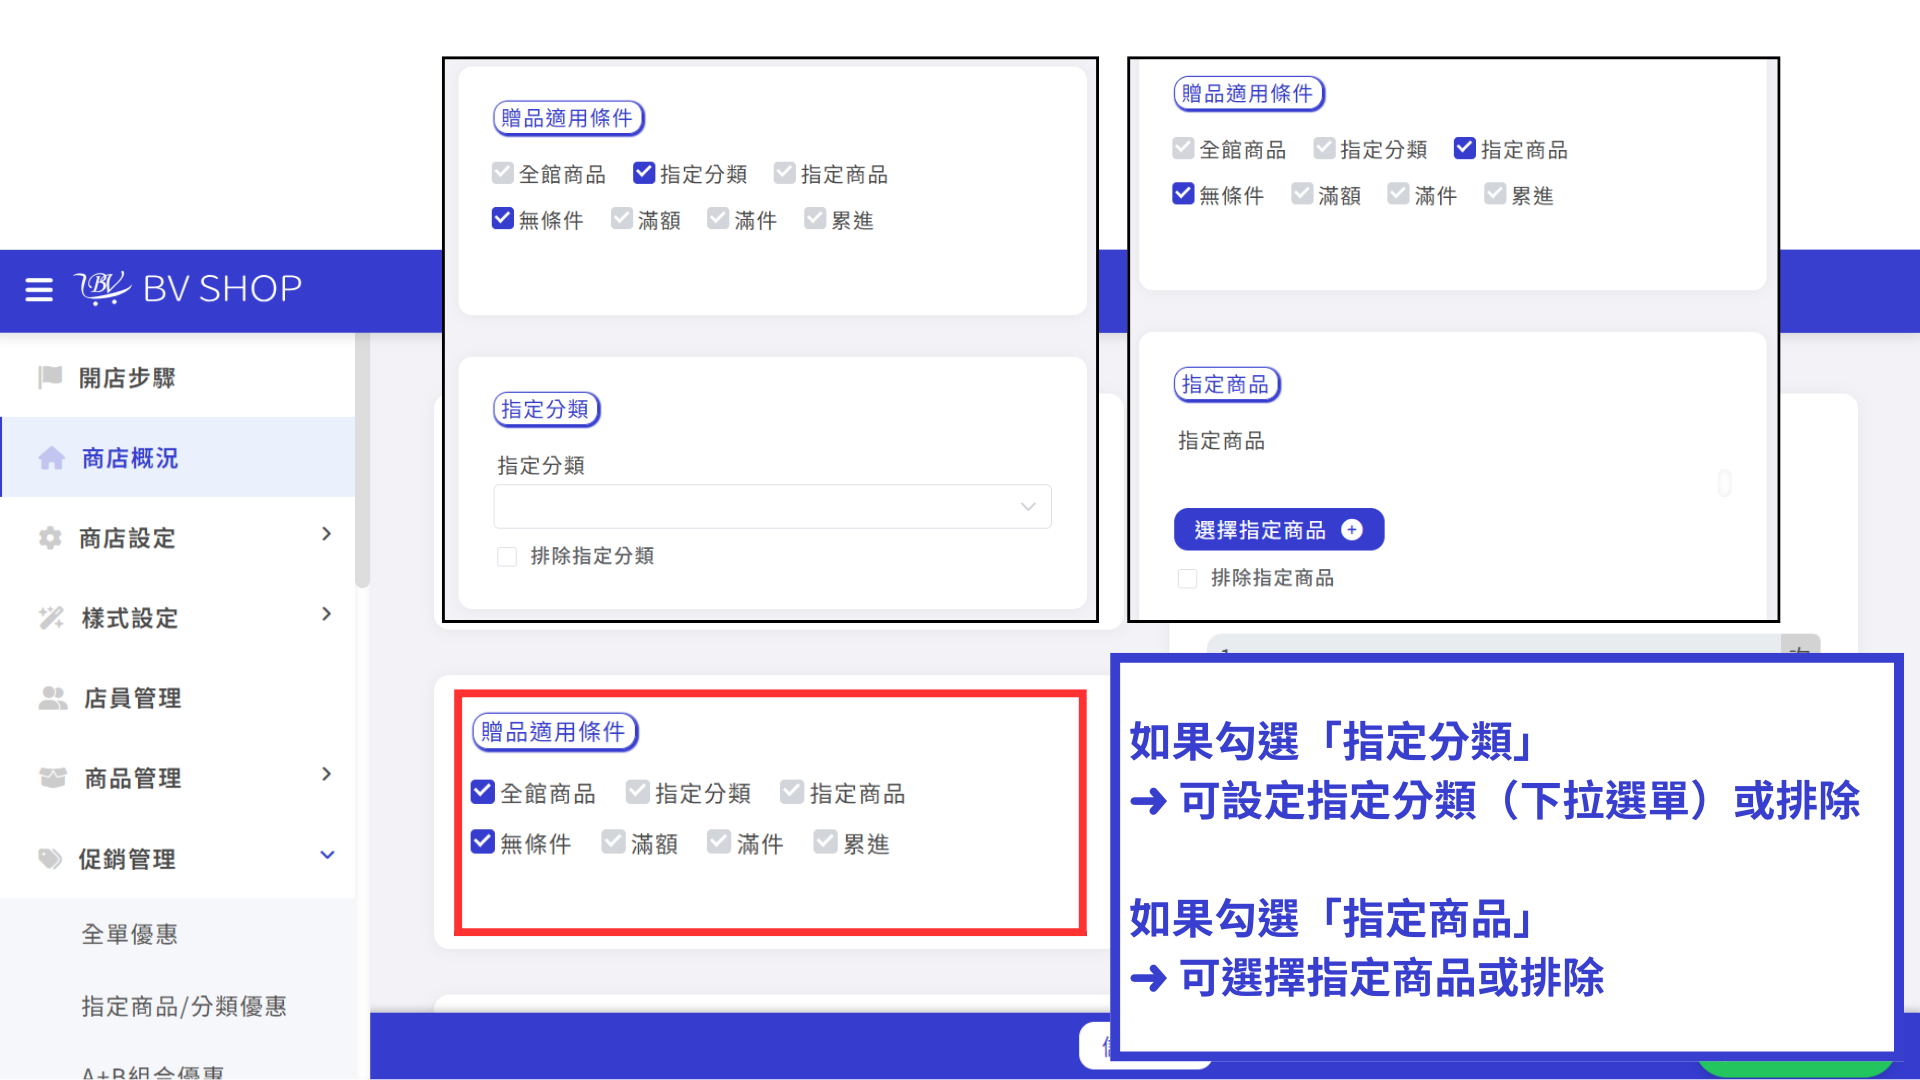Viewport: 1920px width, 1080px height.
Task: Click the plus icon on 選擇指定商品 button
Action: (x=1352, y=530)
